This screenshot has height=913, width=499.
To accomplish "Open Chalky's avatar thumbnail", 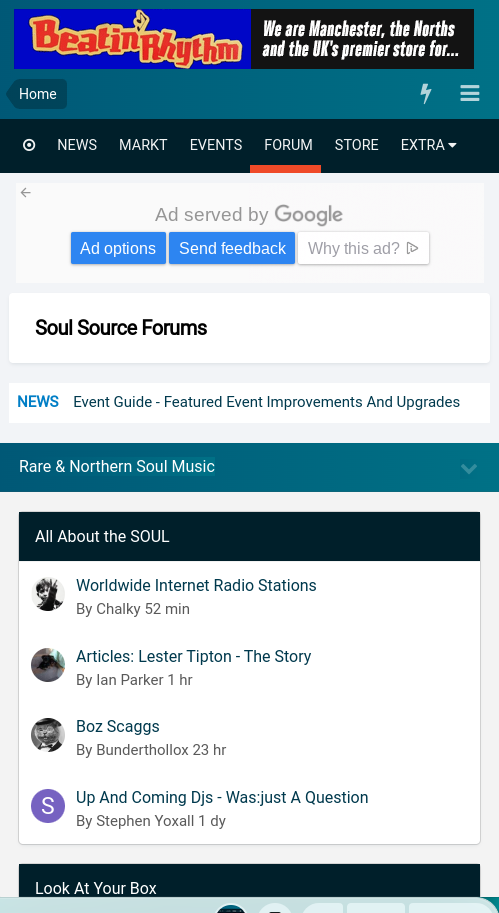I will [48, 594].
